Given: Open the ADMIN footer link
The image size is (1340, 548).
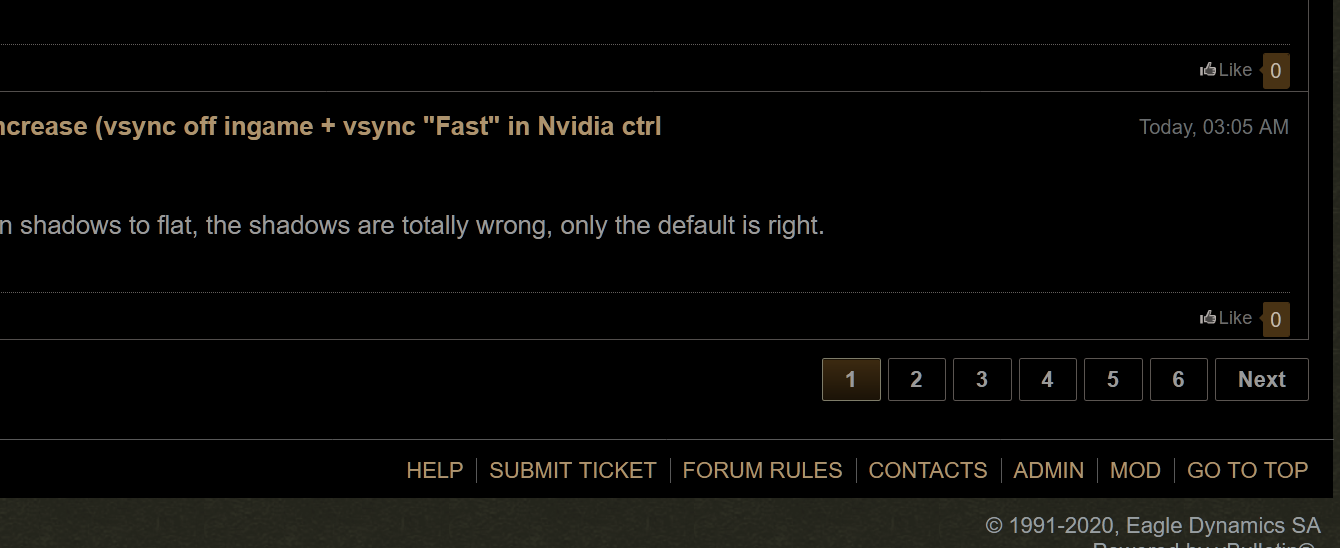Looking at the screenshot, I should point(1049,470).
